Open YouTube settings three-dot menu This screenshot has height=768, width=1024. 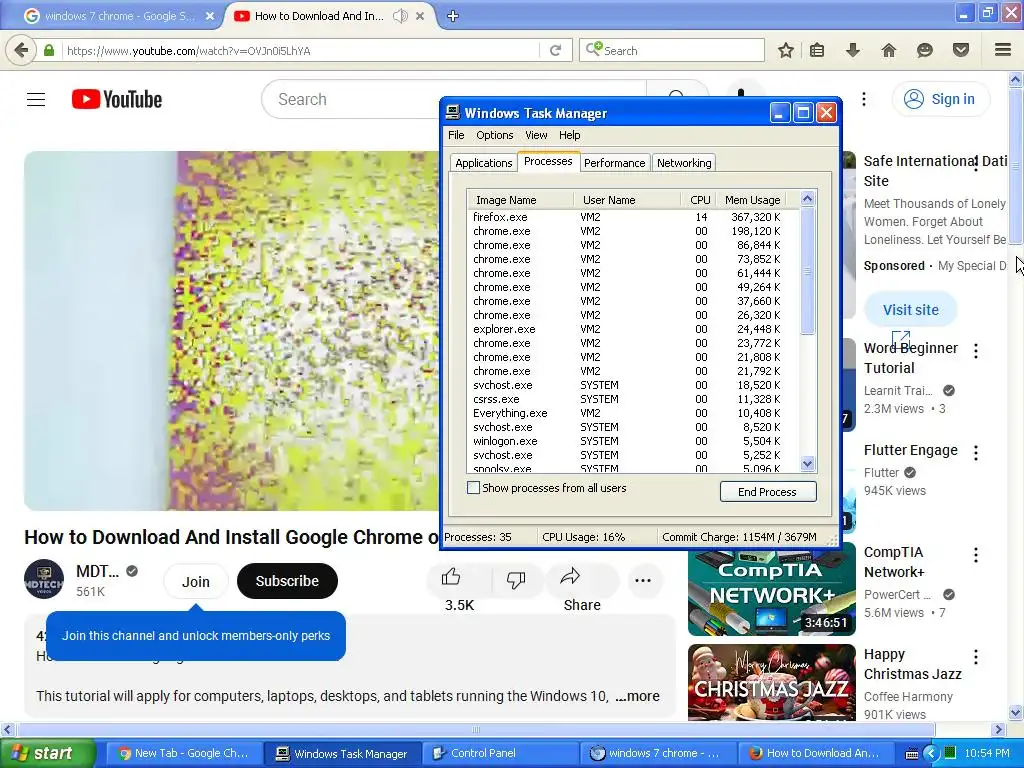[863, 99]
